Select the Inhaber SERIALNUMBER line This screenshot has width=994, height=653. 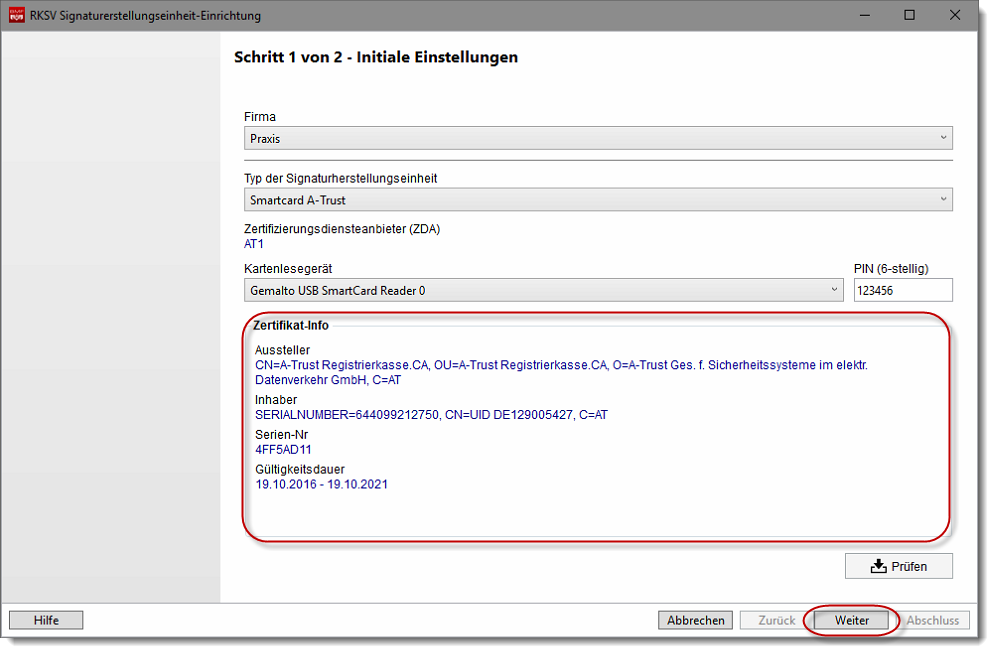[x=431, y=415]
